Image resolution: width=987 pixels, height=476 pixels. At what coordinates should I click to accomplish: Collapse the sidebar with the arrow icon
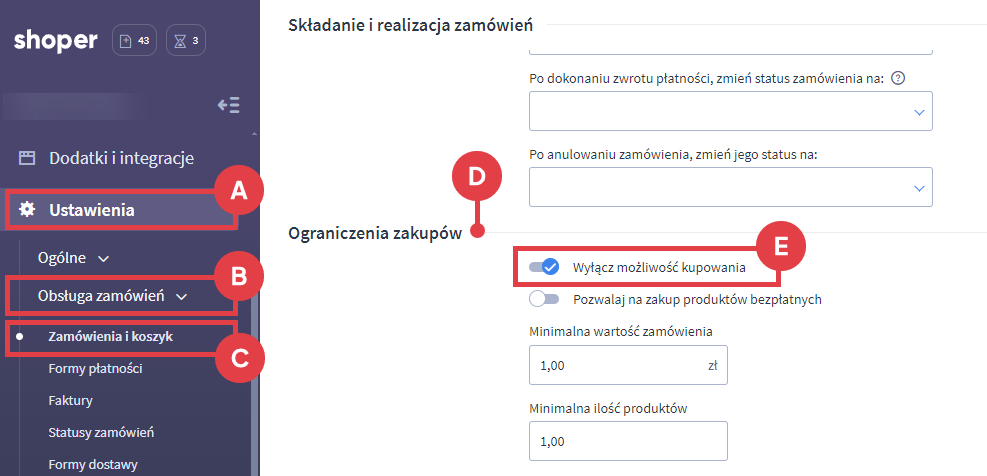228,105
